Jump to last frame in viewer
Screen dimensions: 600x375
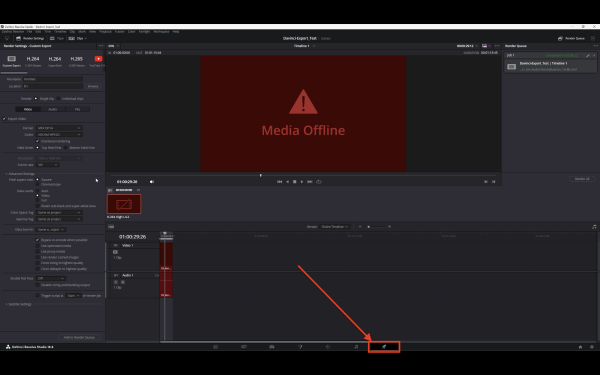pyautogui.click(x=310, y=182)
